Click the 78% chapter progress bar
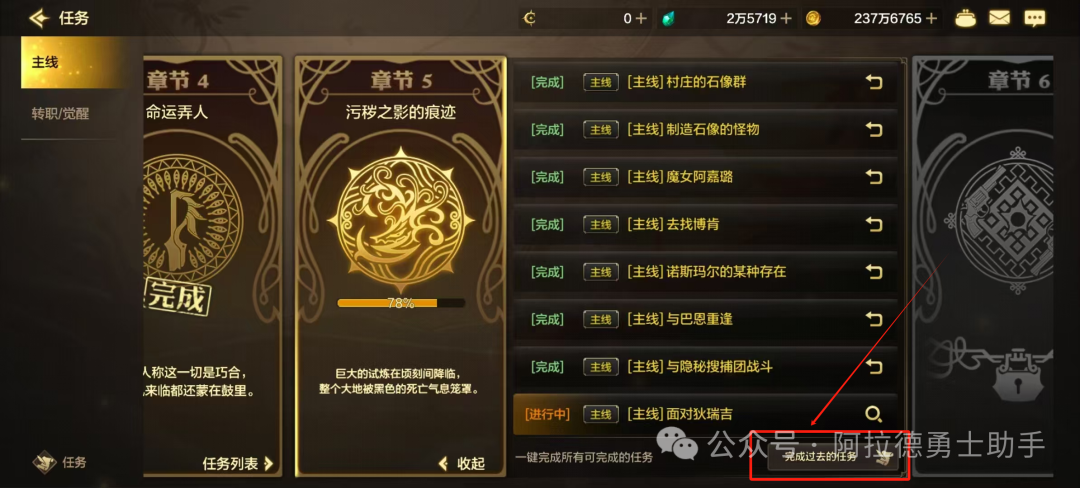Image resolution: width=1080 pixels, height=488 pixels. pos(401,303)
